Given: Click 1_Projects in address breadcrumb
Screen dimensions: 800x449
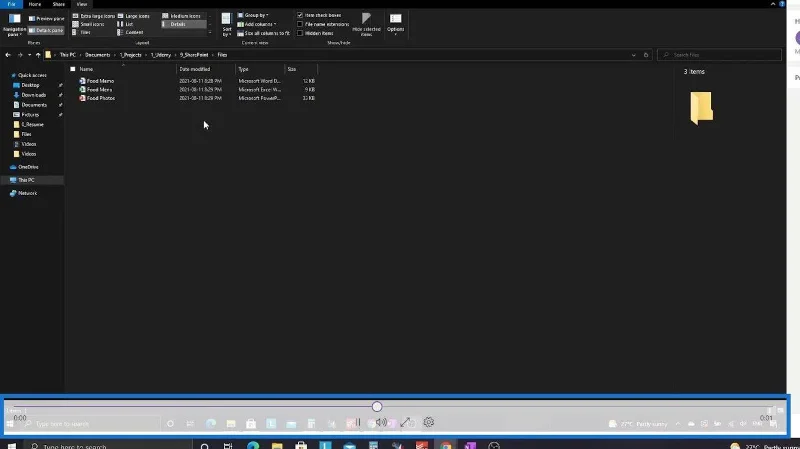Looking at the screenshot, I should (x=131, y=55).
